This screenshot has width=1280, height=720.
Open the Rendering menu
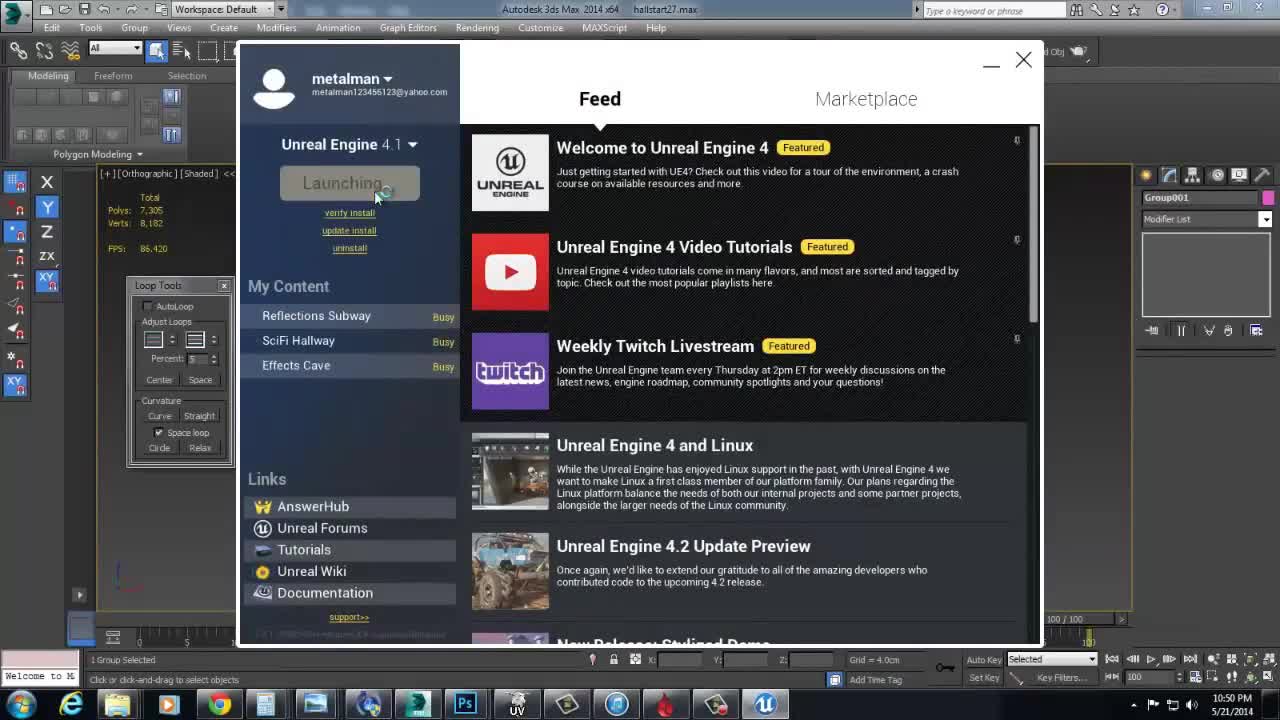pyautogui.click(x=477, y=28)
